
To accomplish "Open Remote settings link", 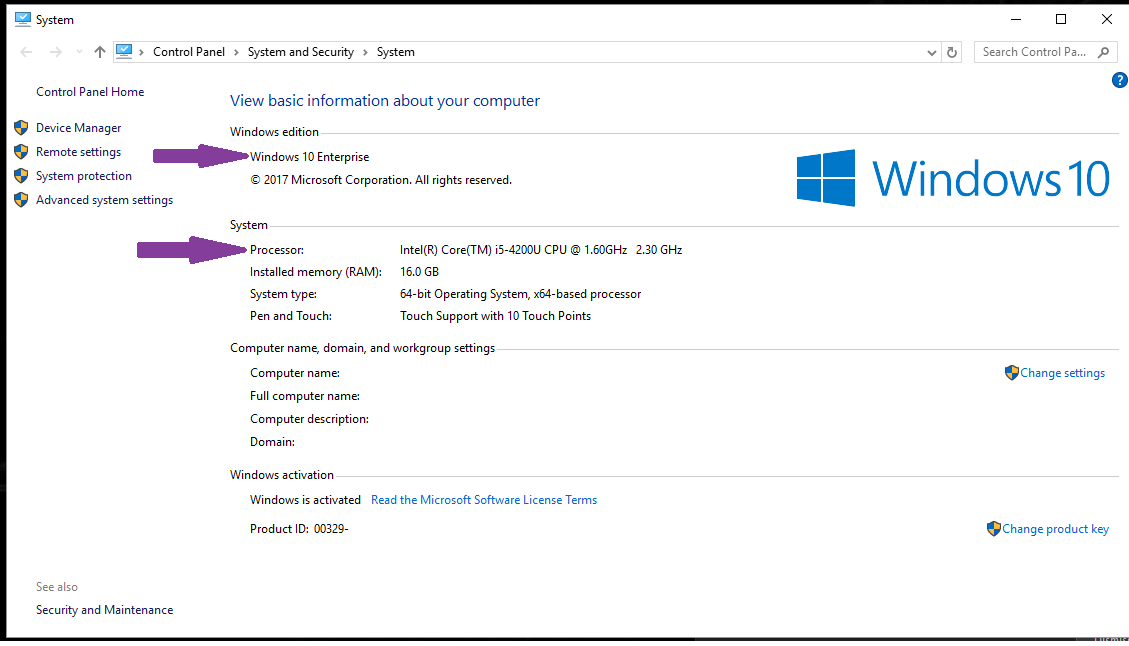I will pyautogui.click(x=78, y=152).
